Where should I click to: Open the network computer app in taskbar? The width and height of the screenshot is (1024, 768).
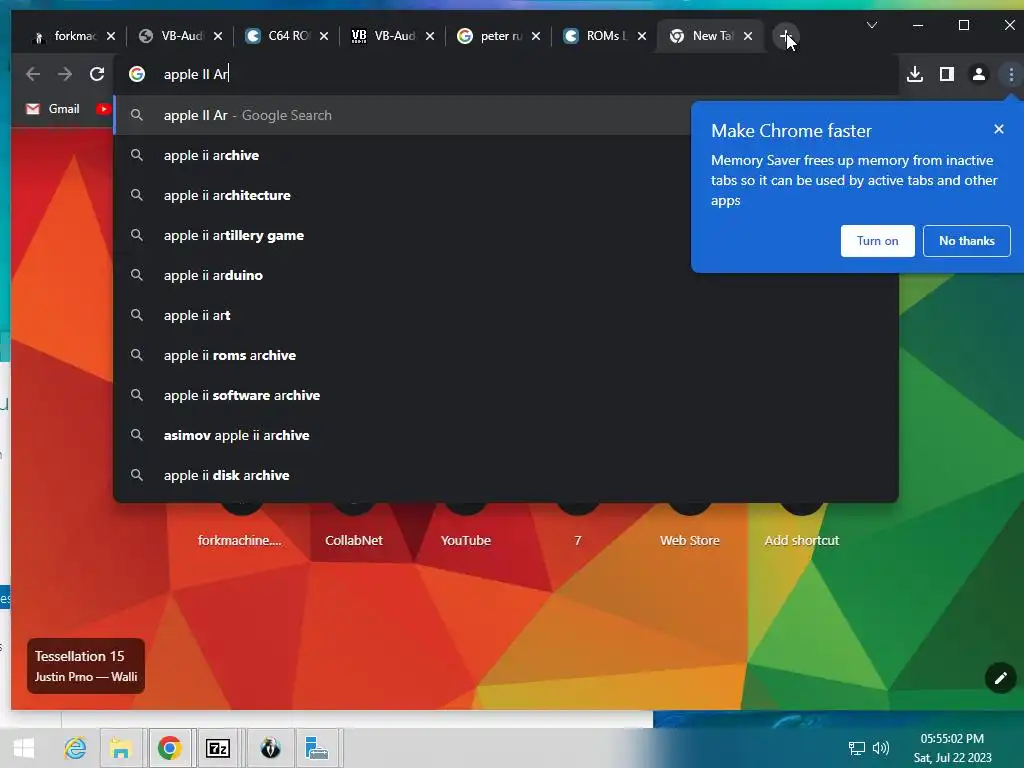(x=317, y=748)
